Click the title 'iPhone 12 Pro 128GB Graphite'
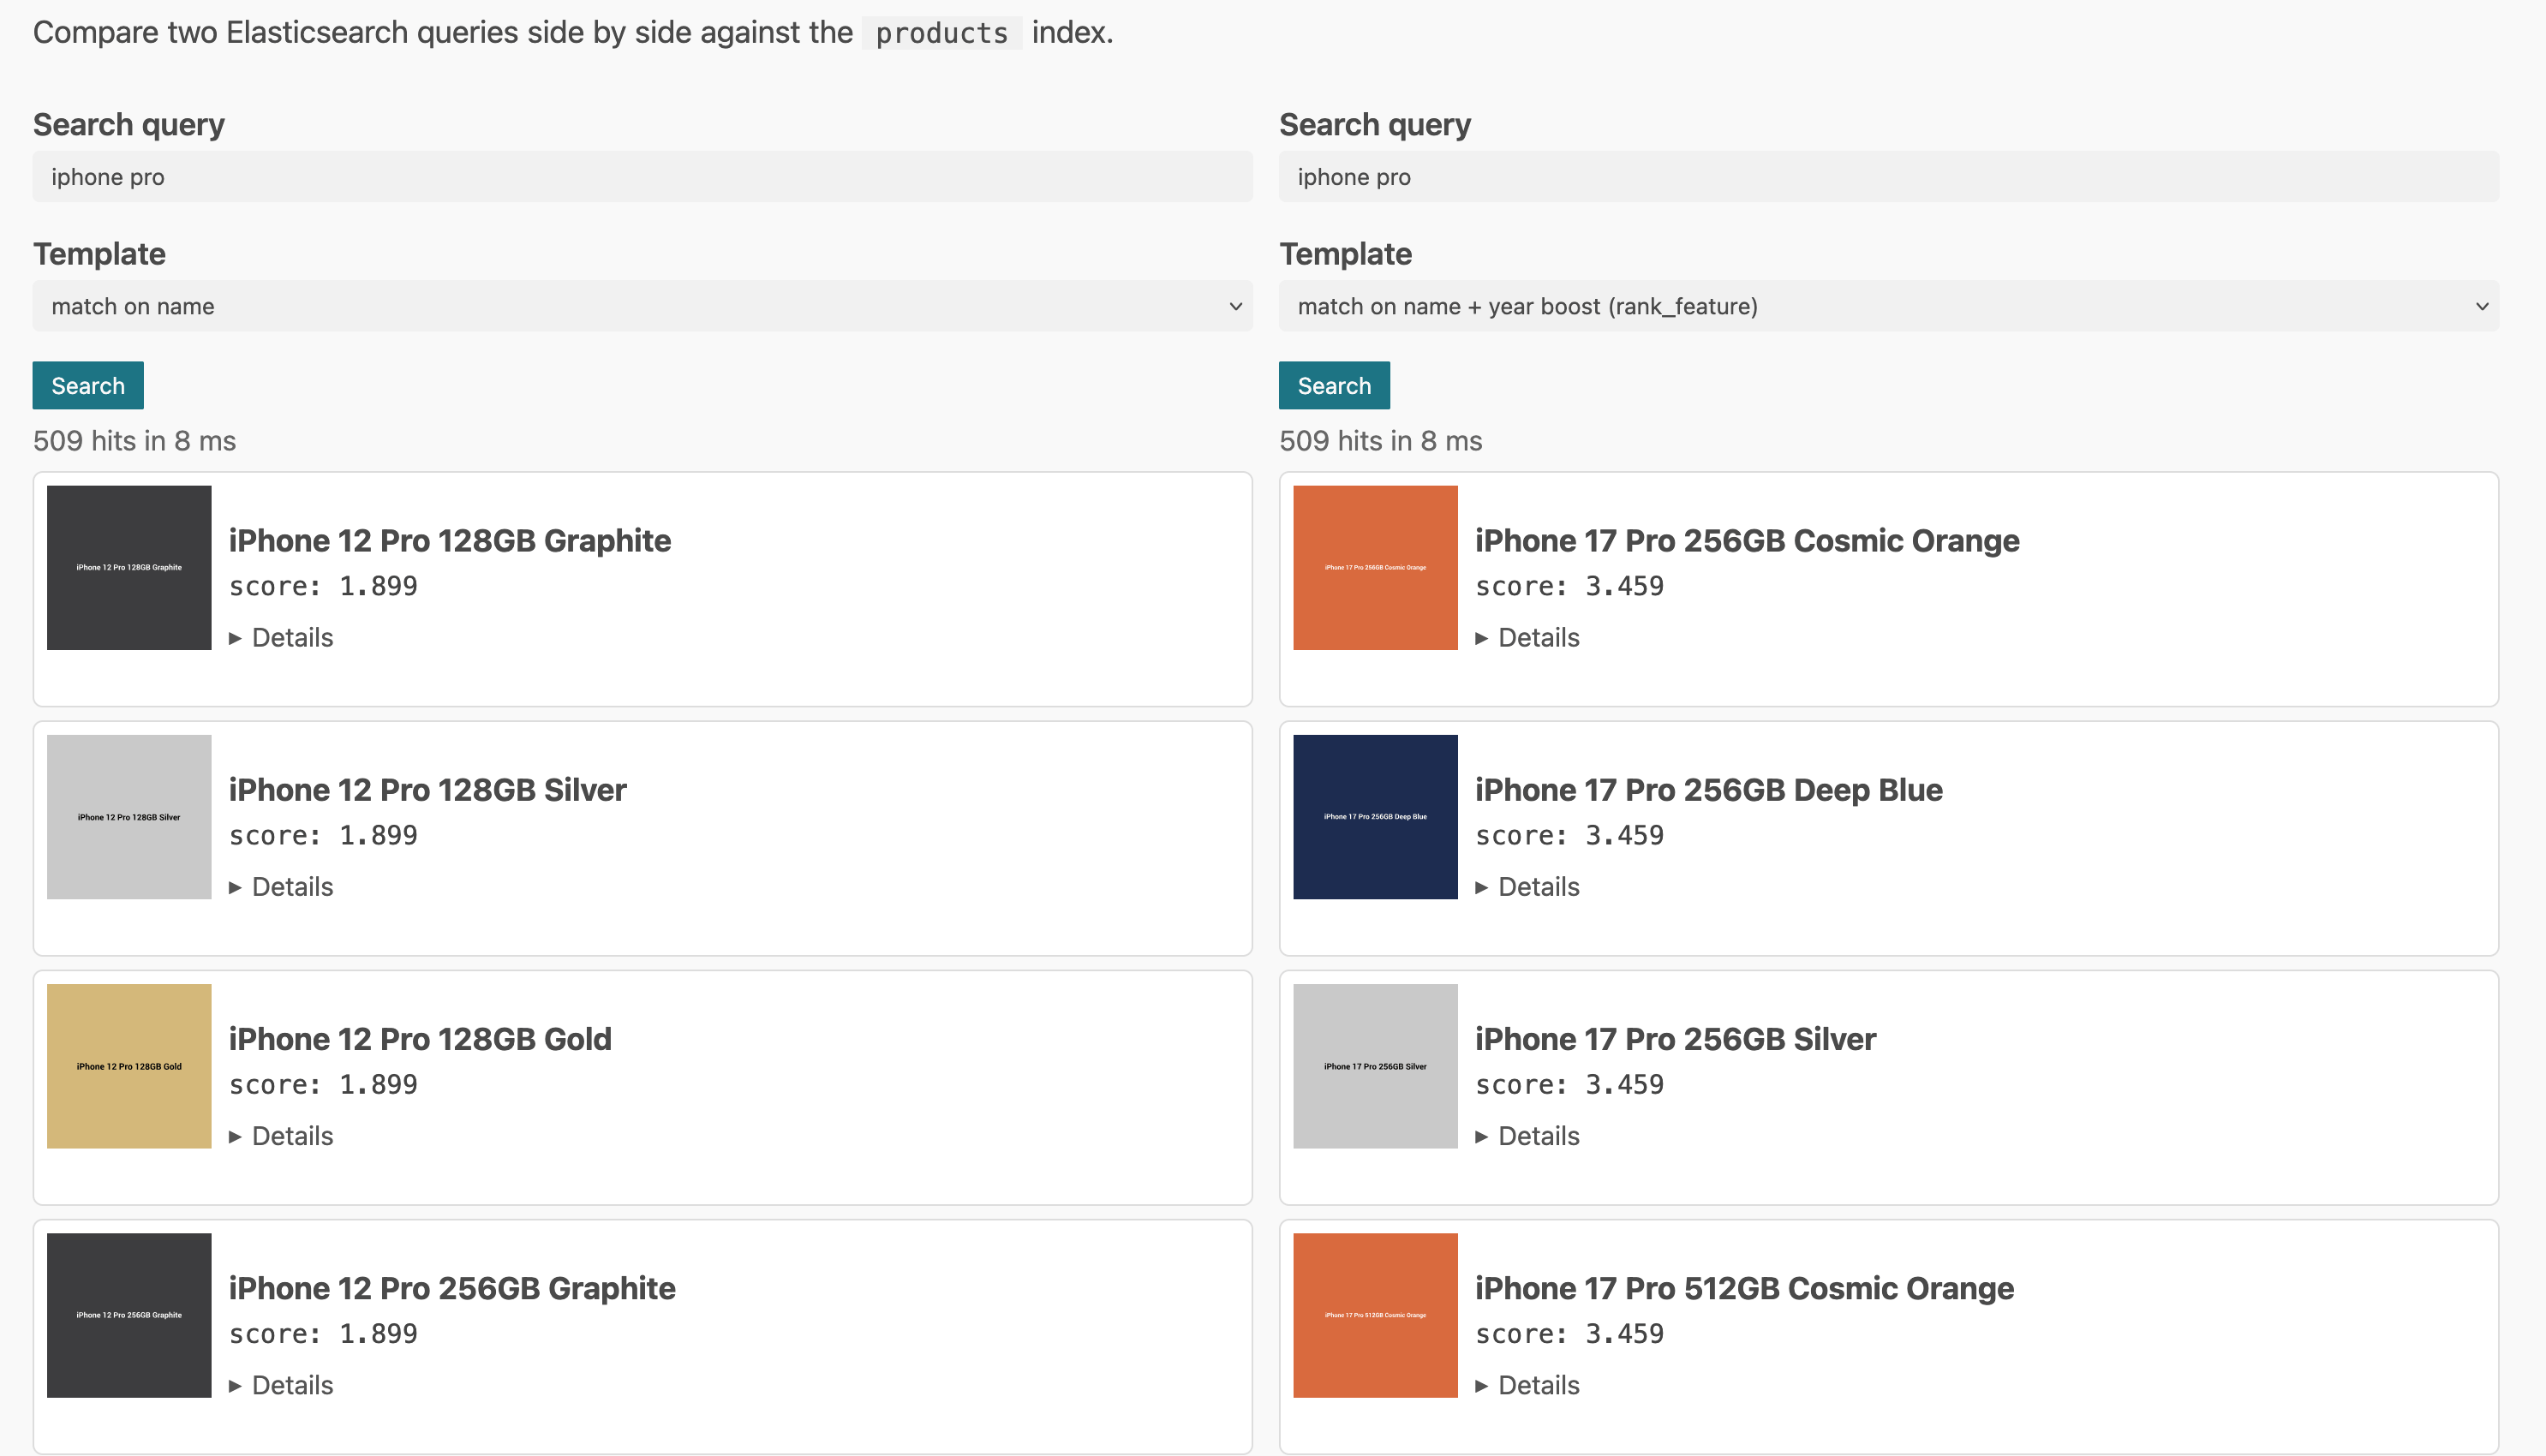Image resolution: width=2546 pixels, height=1456 pixels. (450, 540)
